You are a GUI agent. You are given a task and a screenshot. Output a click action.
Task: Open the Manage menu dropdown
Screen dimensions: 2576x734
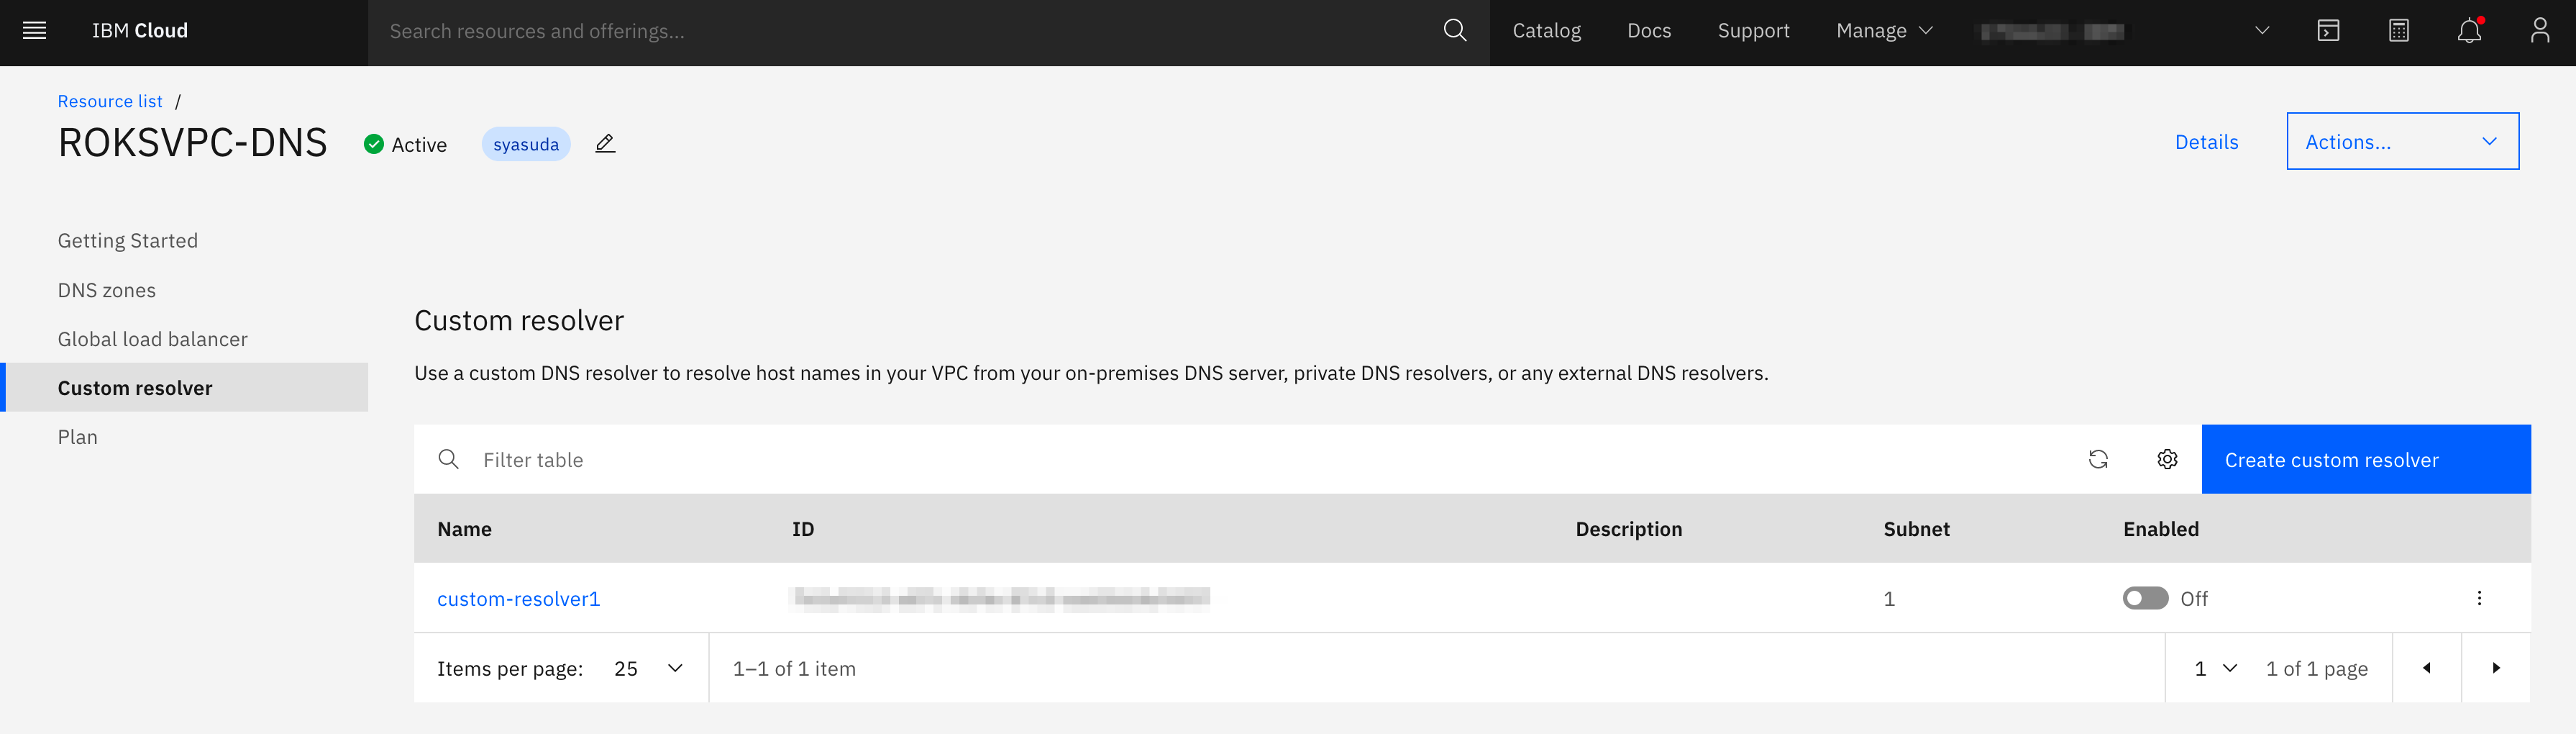(1884, 31)
